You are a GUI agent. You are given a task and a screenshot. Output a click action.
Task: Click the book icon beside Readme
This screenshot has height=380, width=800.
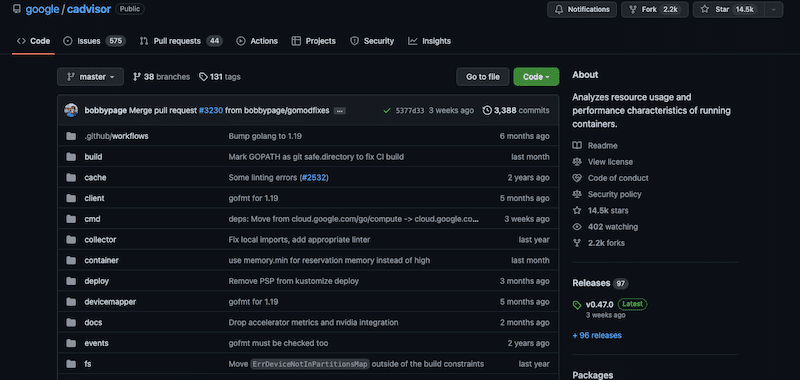pyautogui.click(x=577, y=145)
